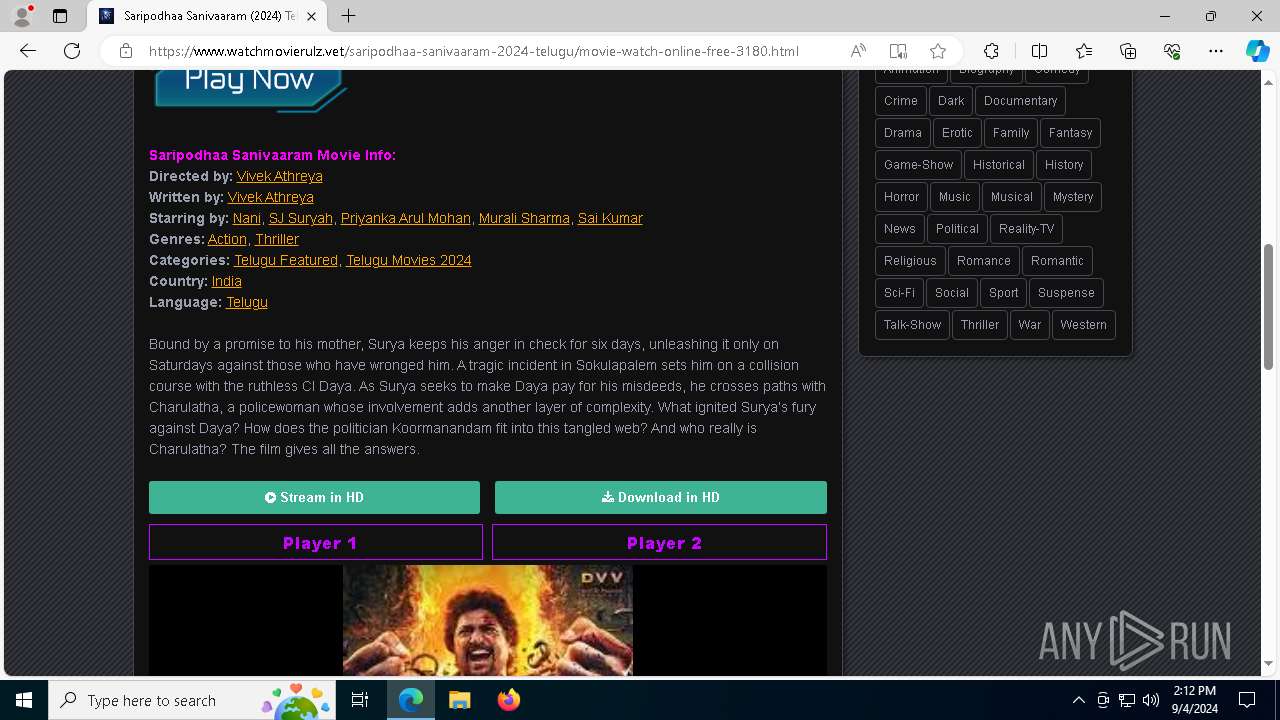This screenshot has height=720, width=1280.
Task: Open a new browser tab
Action: tap(348, 16)
